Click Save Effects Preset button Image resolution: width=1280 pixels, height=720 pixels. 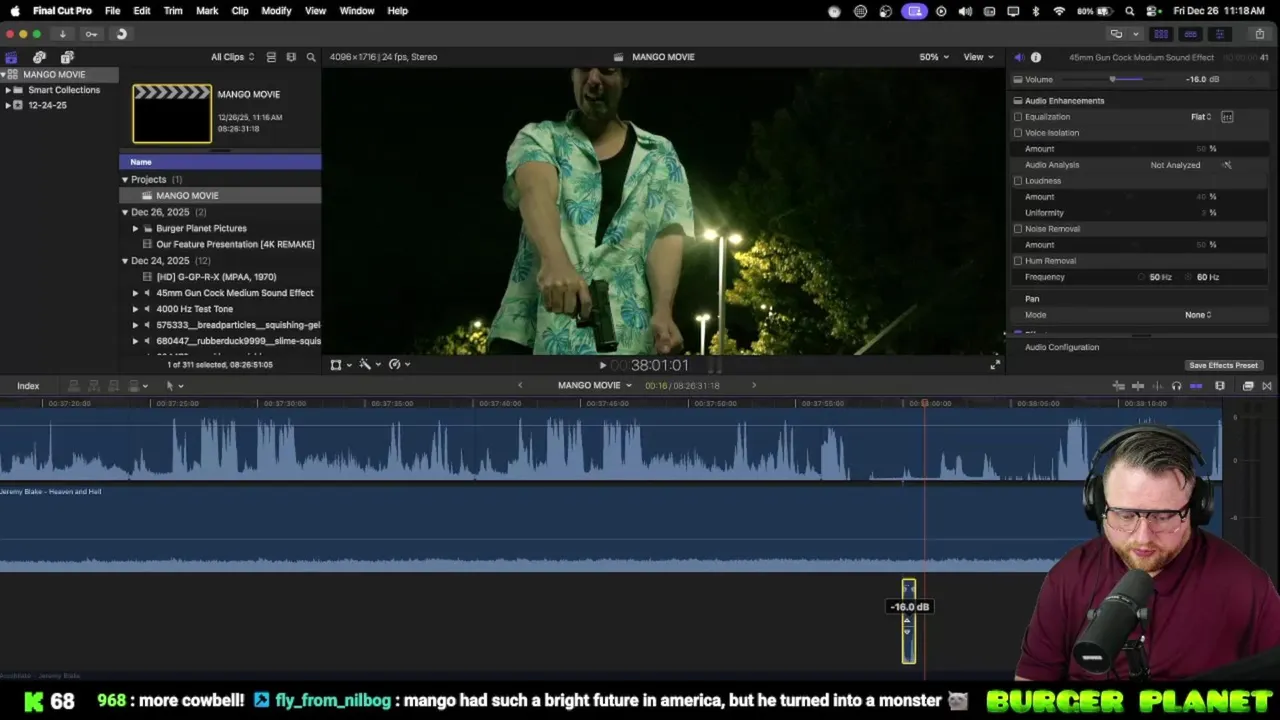[1223, 366]
